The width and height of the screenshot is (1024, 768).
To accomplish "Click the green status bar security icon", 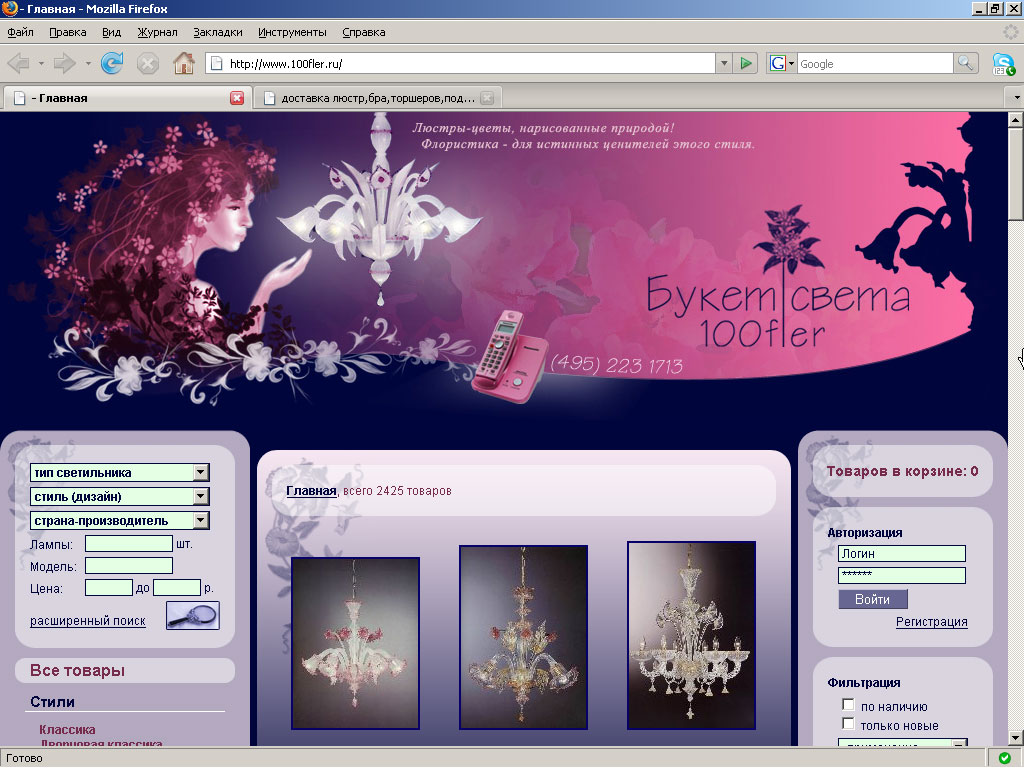I will (x=1004, y=758).
